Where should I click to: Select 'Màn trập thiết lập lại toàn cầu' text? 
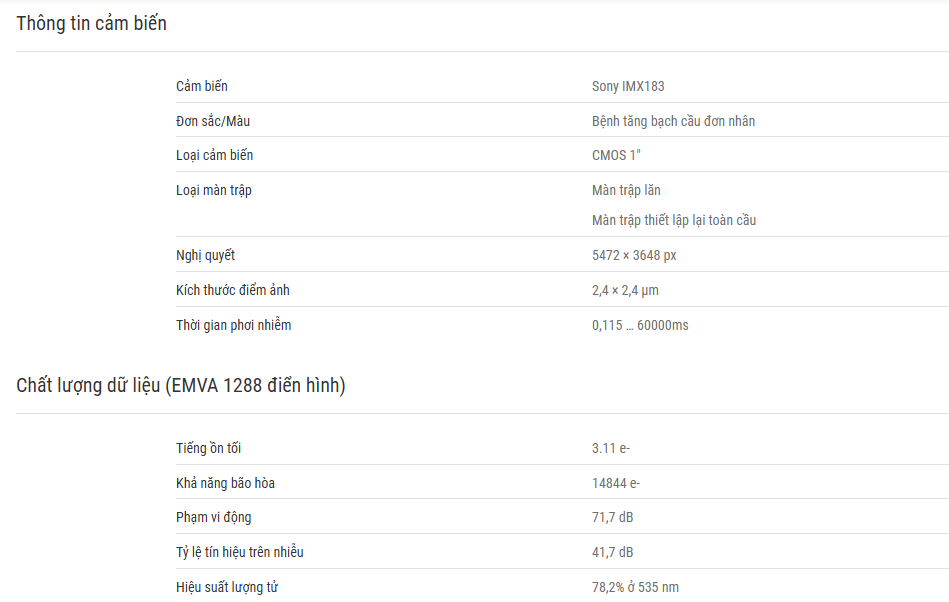673,220
